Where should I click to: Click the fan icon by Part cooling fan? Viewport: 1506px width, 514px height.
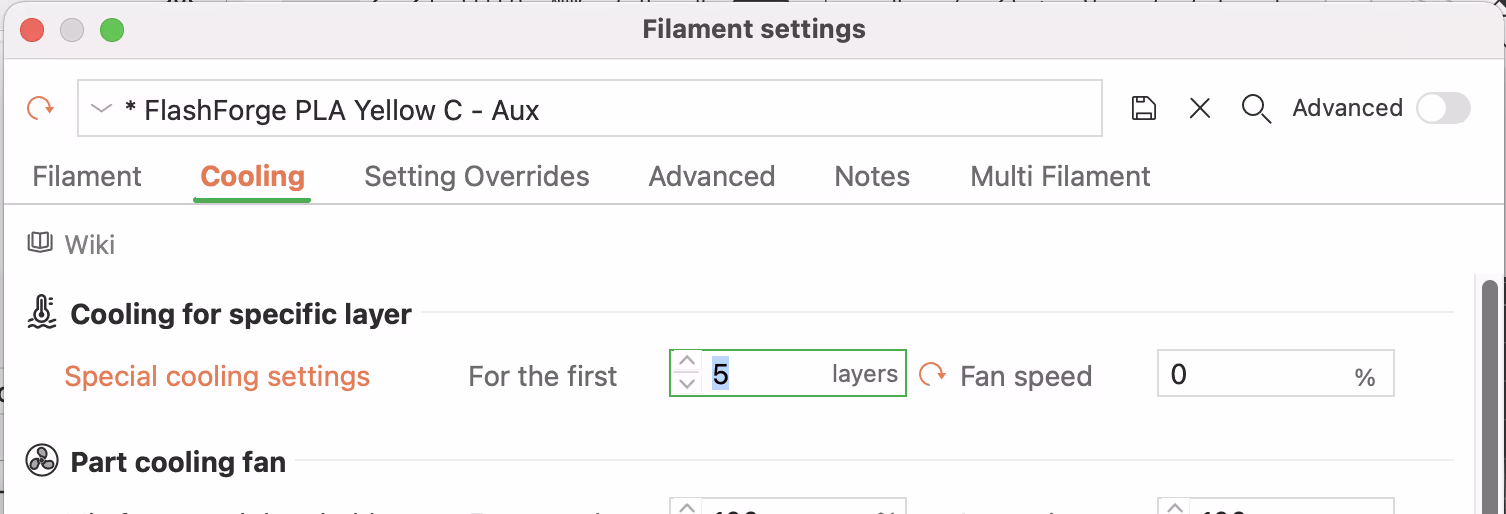pos(42,461)
